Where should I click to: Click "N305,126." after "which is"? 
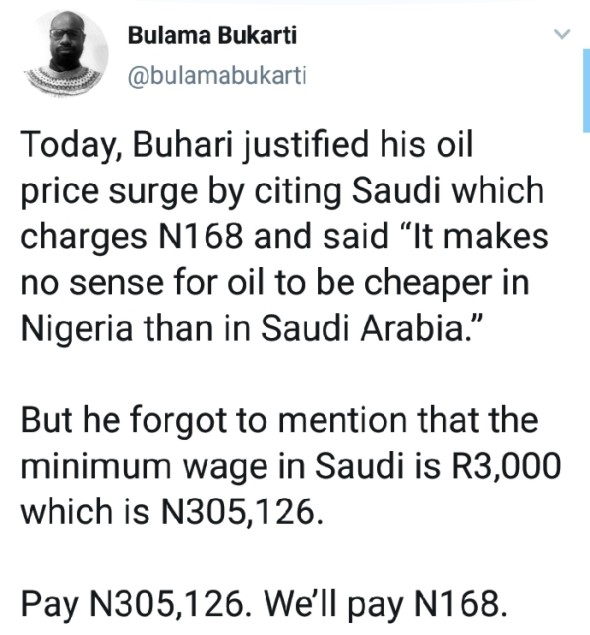pyautogui.click(x=243, y=511)
